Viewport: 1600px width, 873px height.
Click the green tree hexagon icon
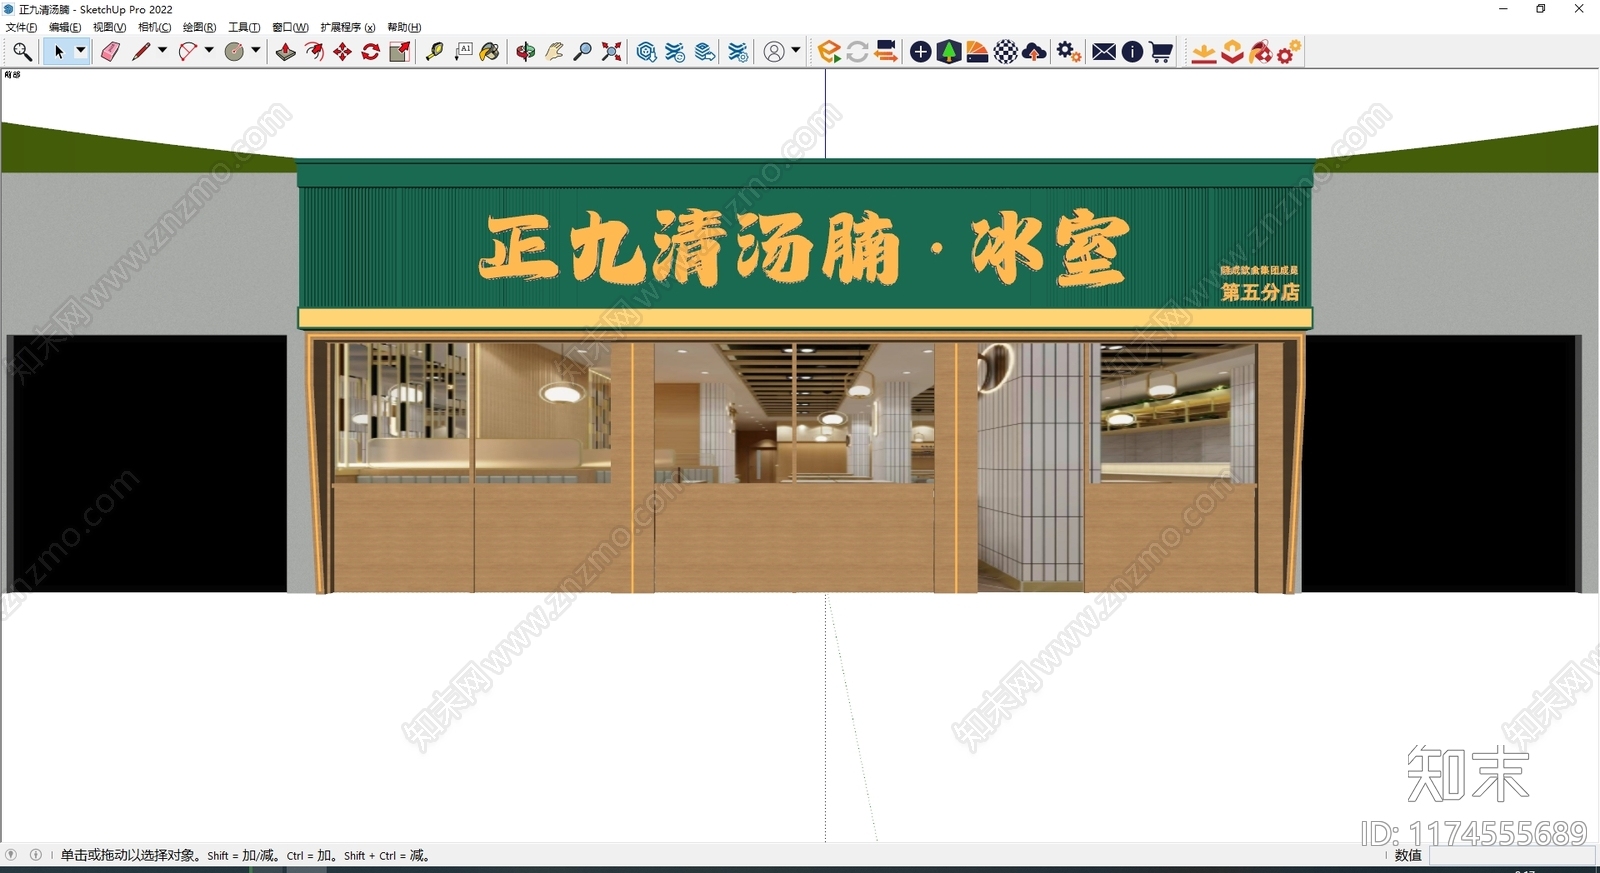(x=949, y=52)
